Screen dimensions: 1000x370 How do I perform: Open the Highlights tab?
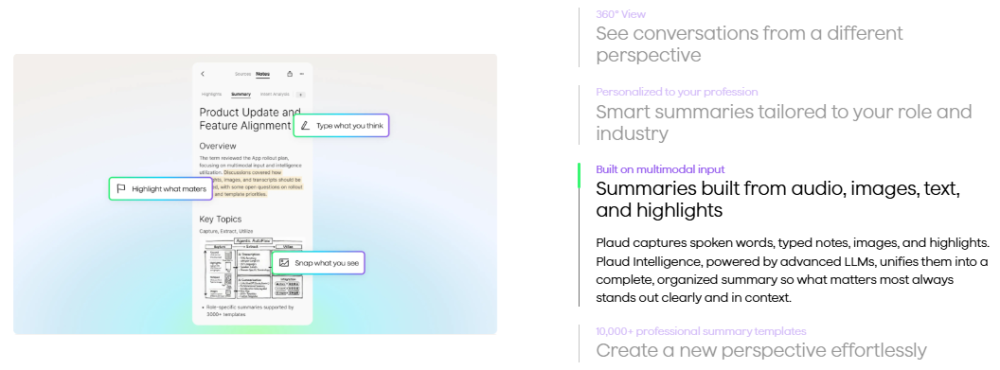click(212, 94)
